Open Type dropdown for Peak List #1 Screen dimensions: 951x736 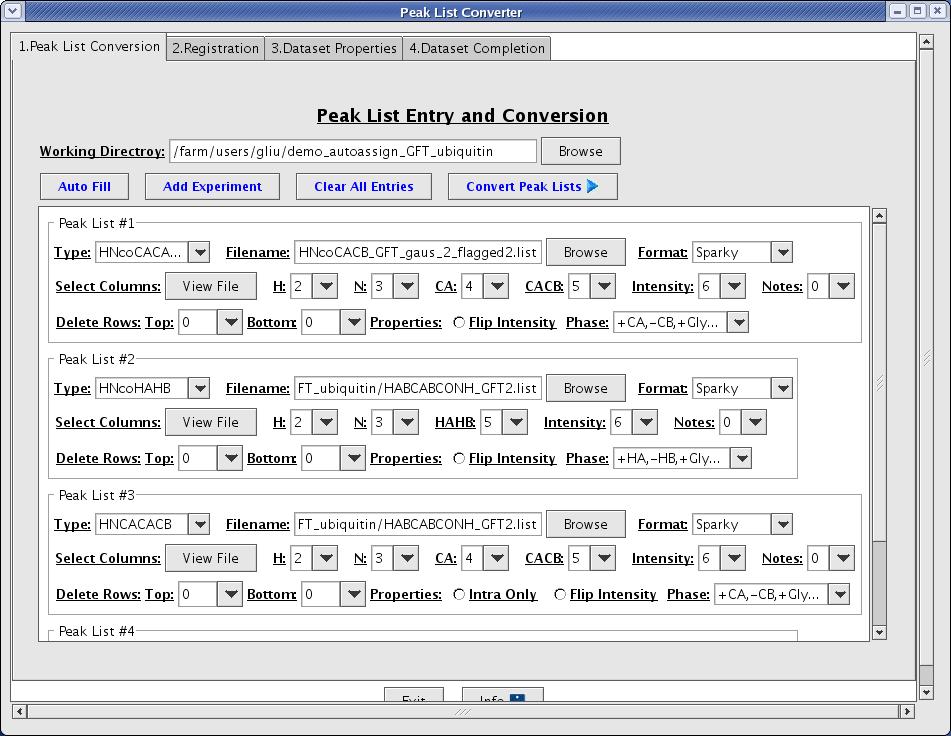coord(198,253)
